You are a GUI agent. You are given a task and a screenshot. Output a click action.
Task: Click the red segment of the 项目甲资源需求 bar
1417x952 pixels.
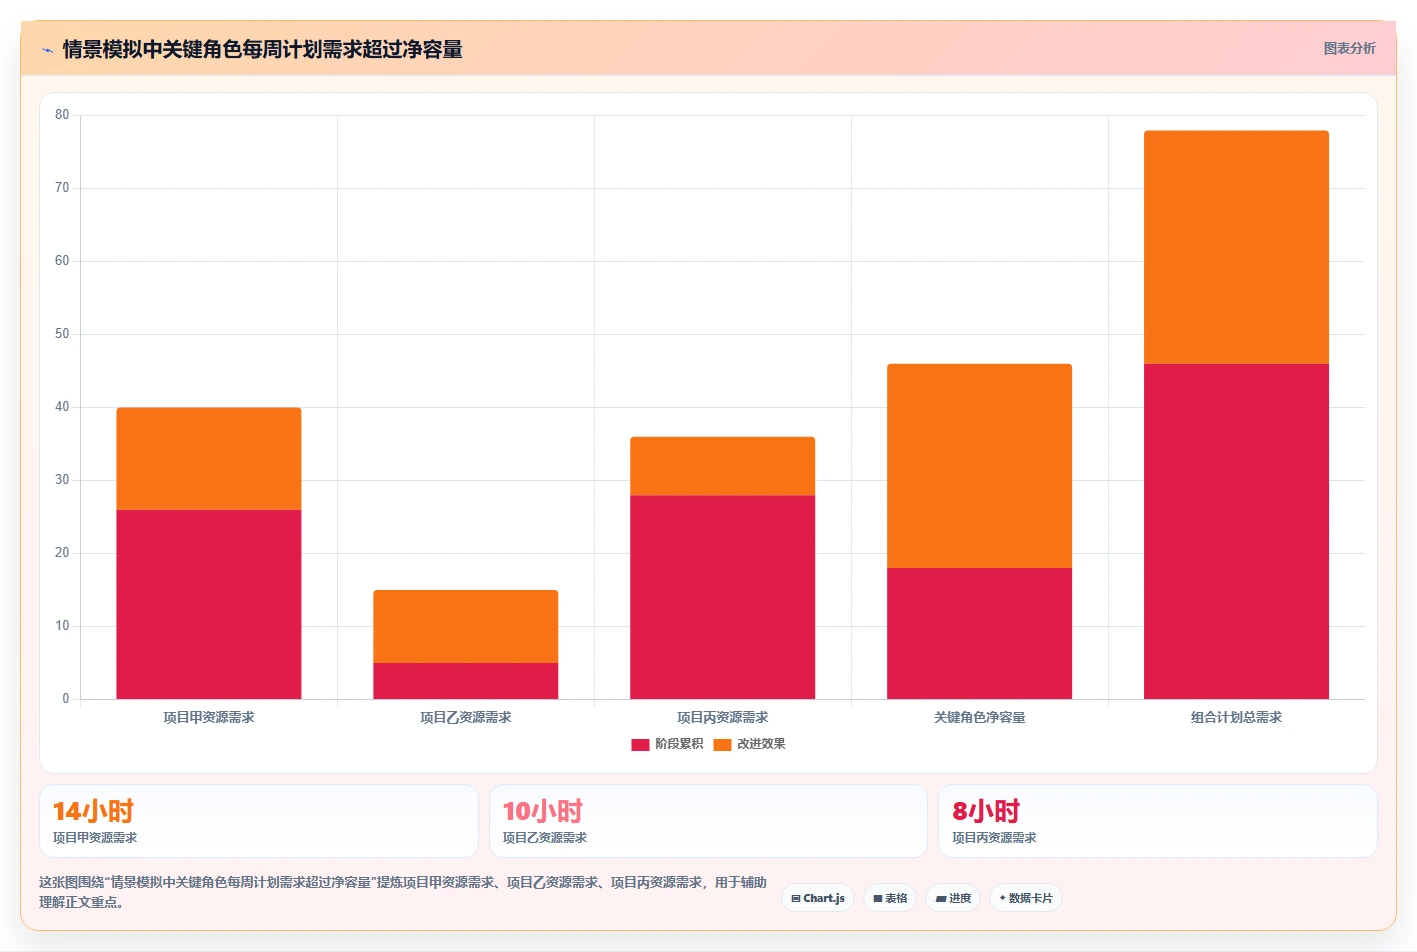click(209, 604)
